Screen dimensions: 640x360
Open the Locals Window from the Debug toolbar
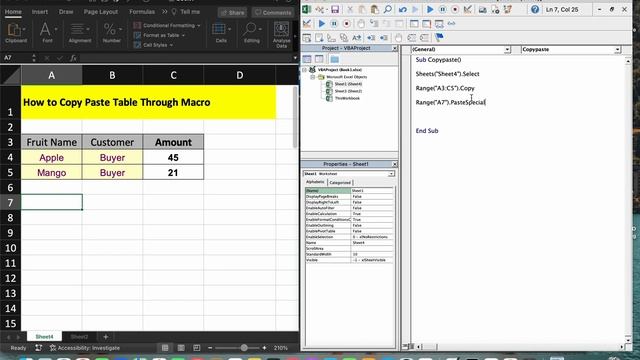click(414, 23)
